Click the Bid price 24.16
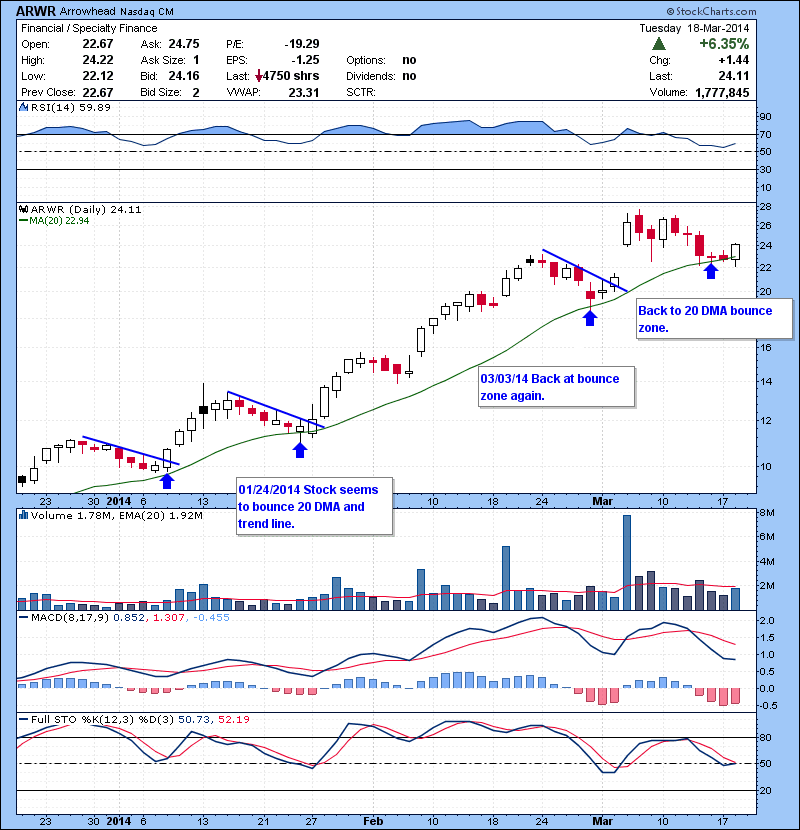The height and width of the screenshot is (830, 800). [184, 76]
